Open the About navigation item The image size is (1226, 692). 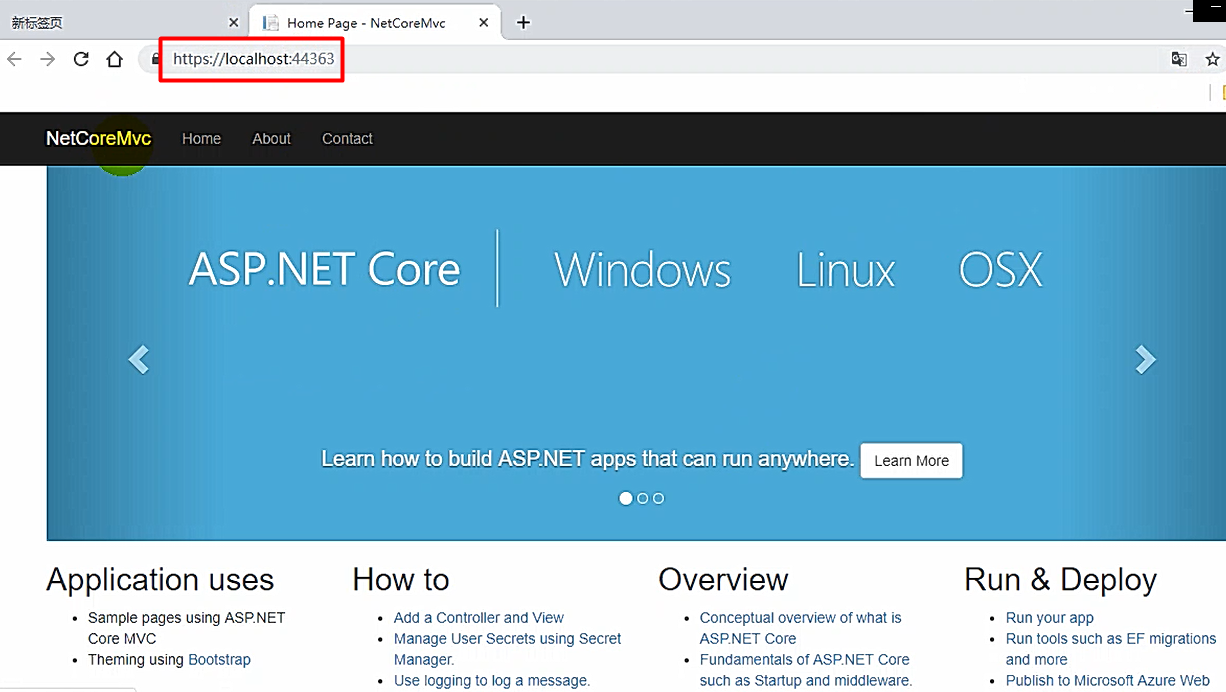271,139
